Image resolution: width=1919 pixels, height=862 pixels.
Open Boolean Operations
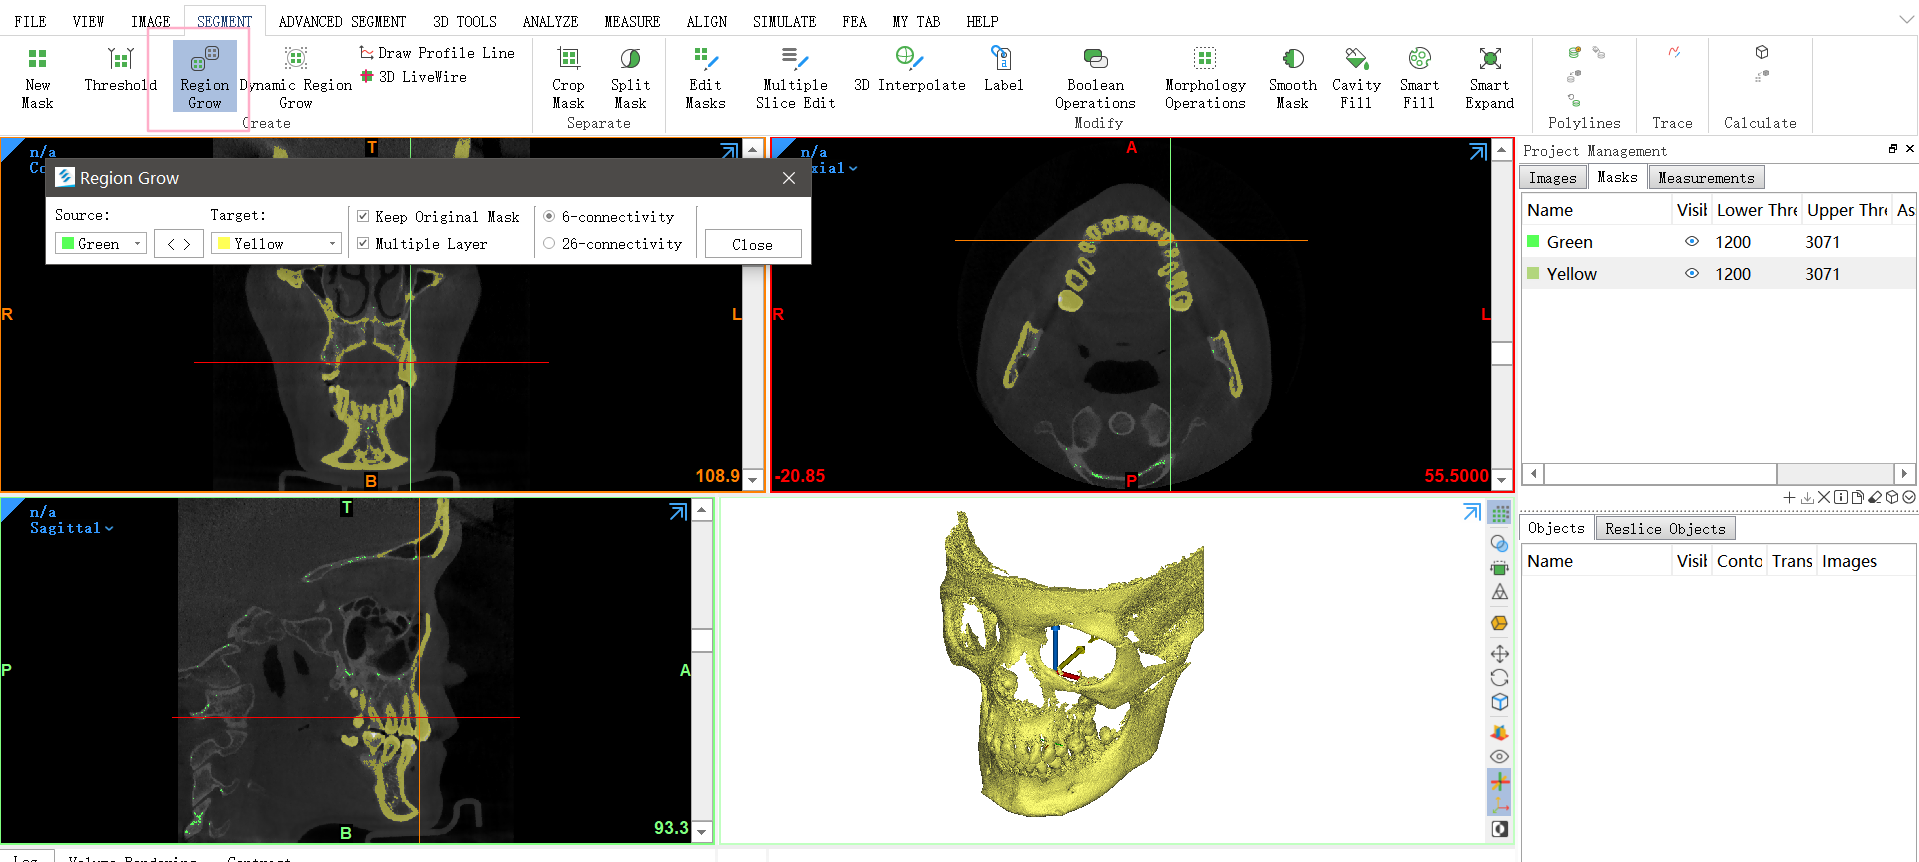(x=1095, y=77)
